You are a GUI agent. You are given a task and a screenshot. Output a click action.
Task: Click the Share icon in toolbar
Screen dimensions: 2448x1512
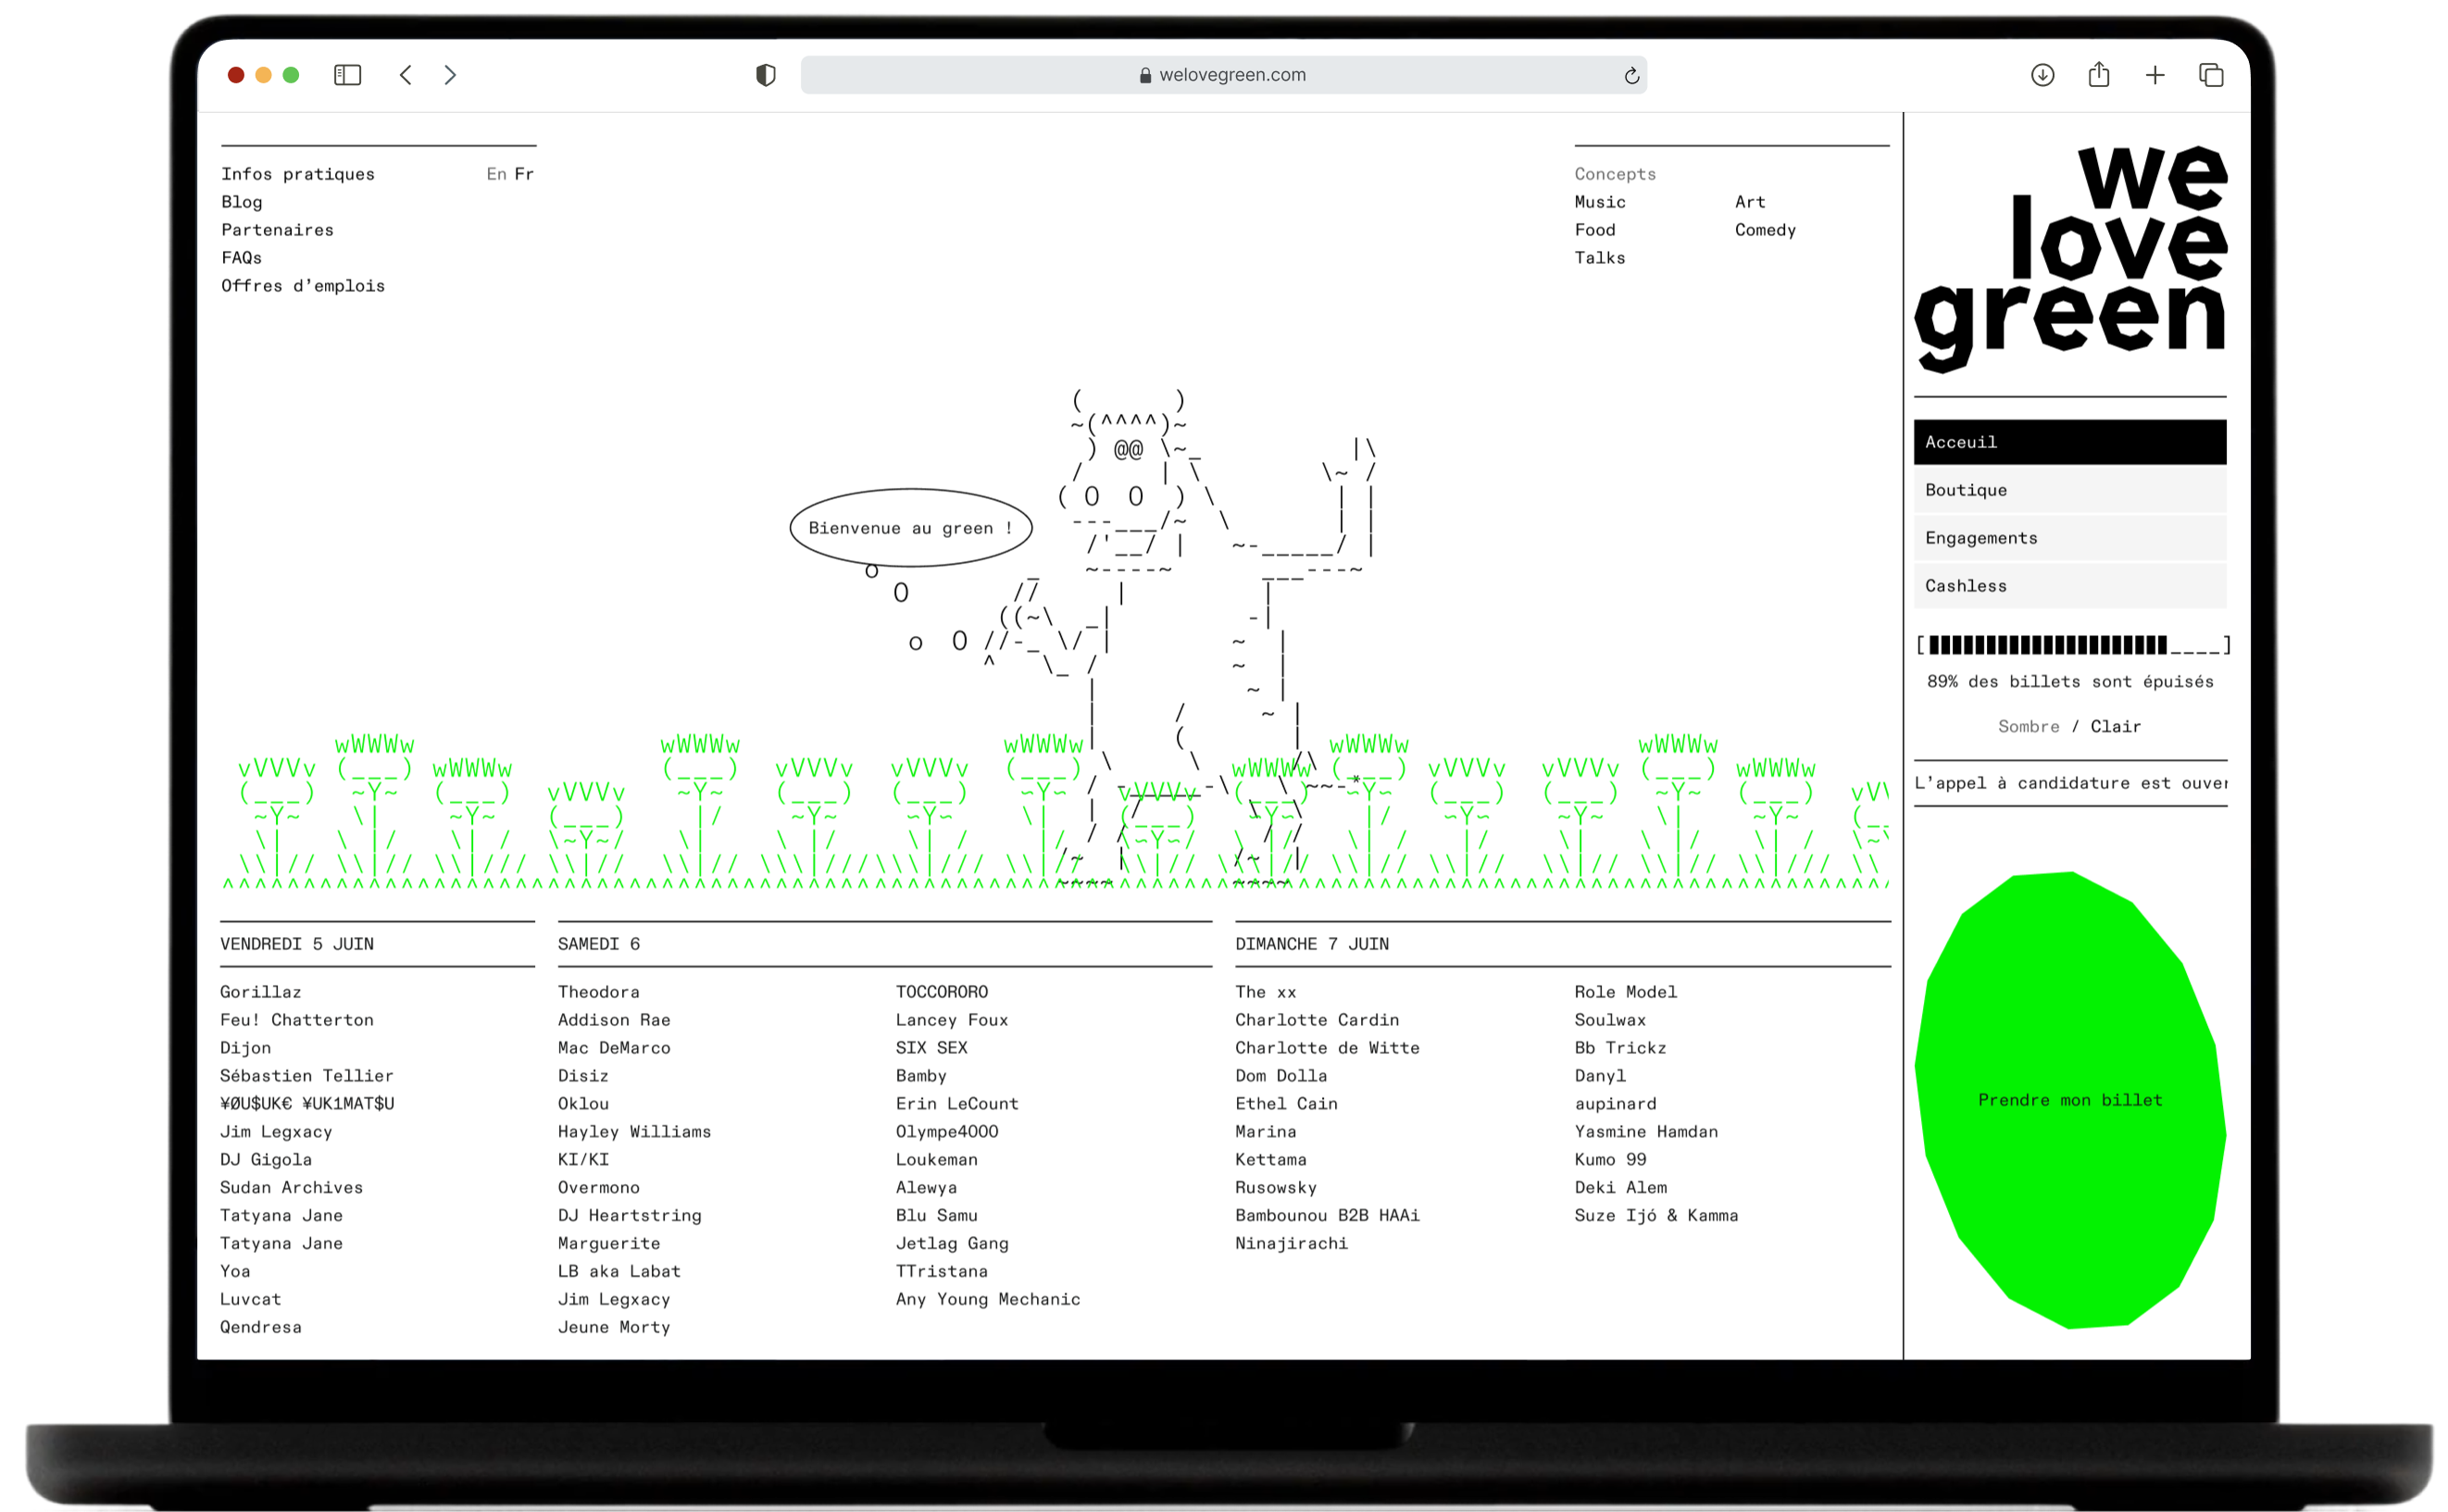coord(2098,74)
